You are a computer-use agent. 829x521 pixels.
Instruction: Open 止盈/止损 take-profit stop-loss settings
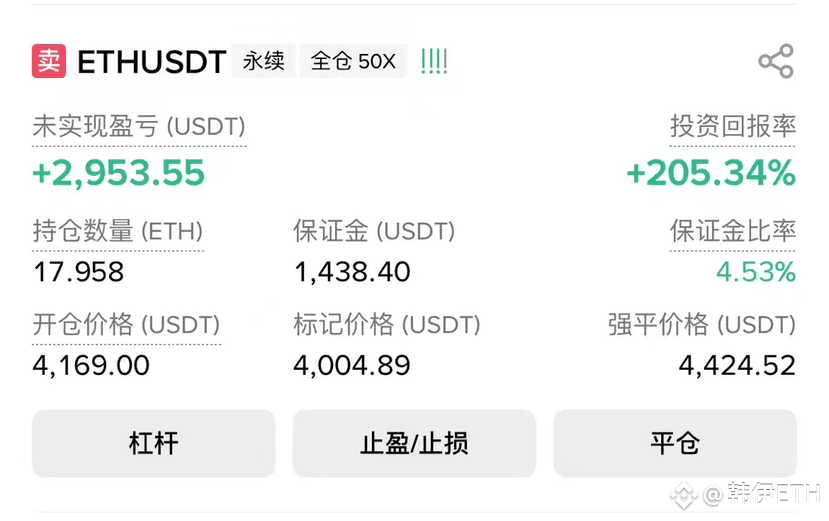click(414, 443)
